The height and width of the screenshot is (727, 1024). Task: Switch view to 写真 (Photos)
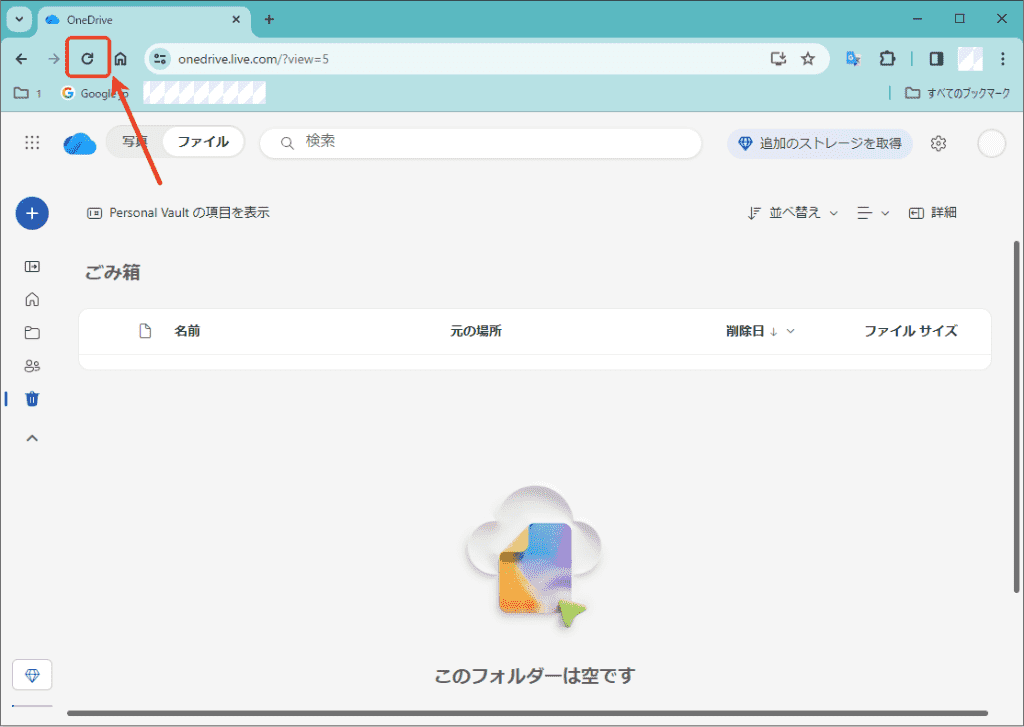[x=135, y=142]
